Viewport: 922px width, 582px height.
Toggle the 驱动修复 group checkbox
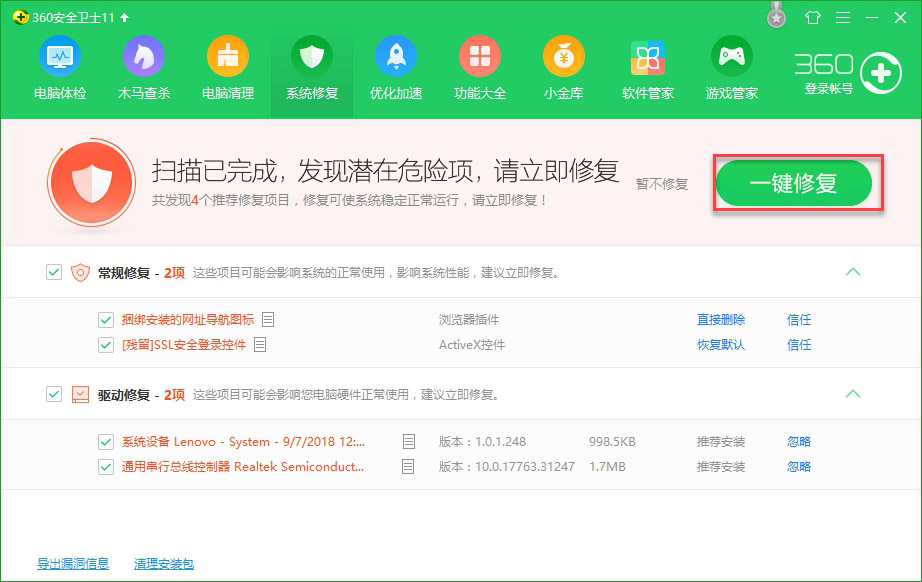pyautogui.click(x=54, y=394)
